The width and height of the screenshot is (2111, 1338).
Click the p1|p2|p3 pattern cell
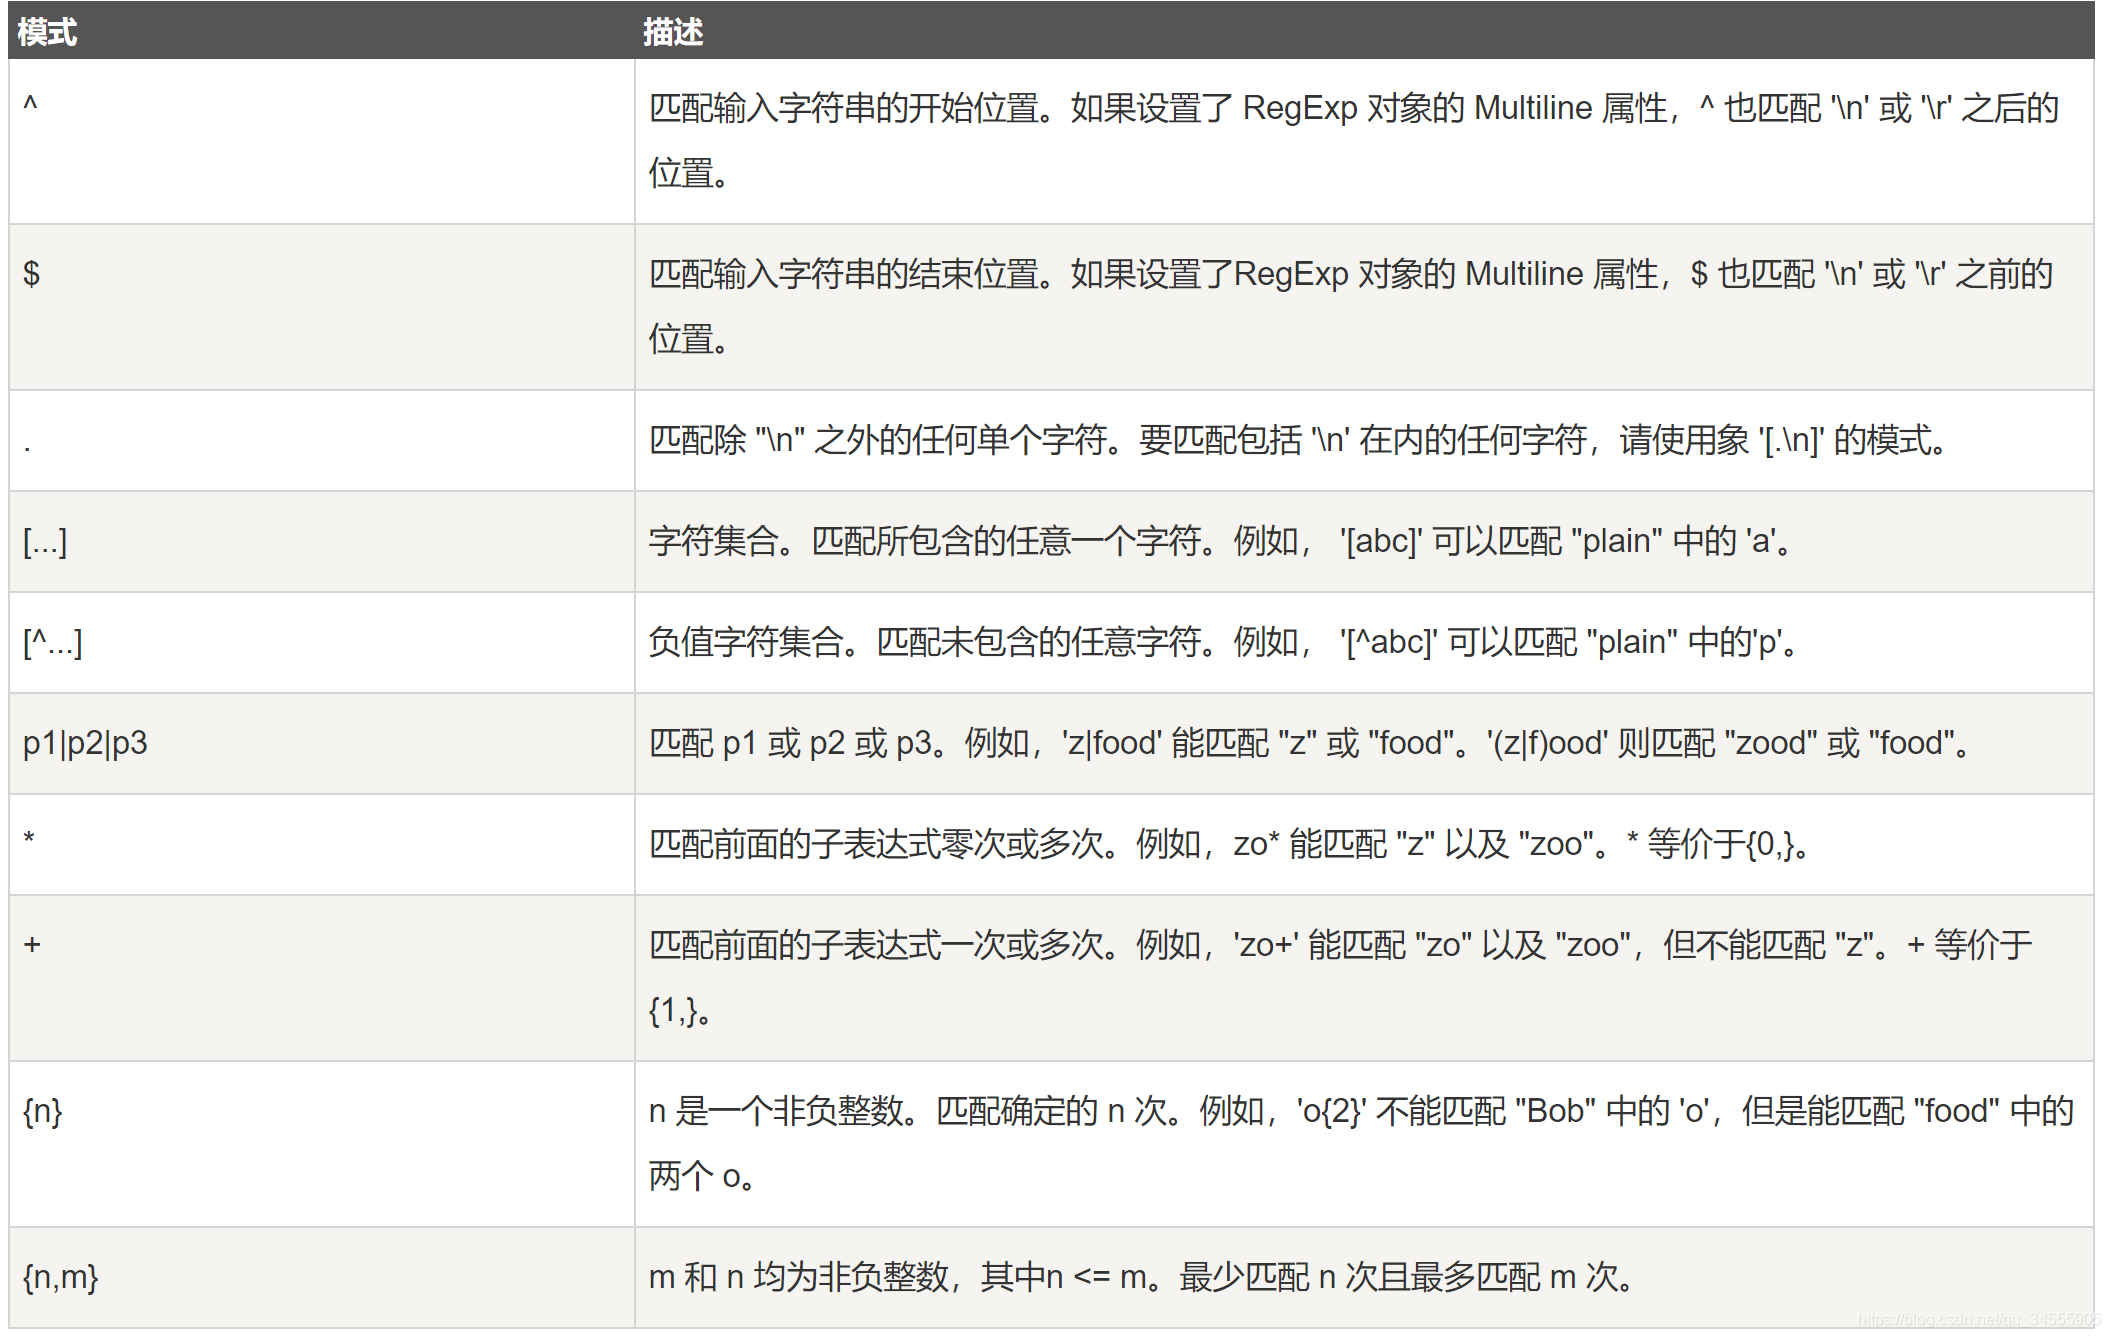pyautogui.click(x=85, y=743)
